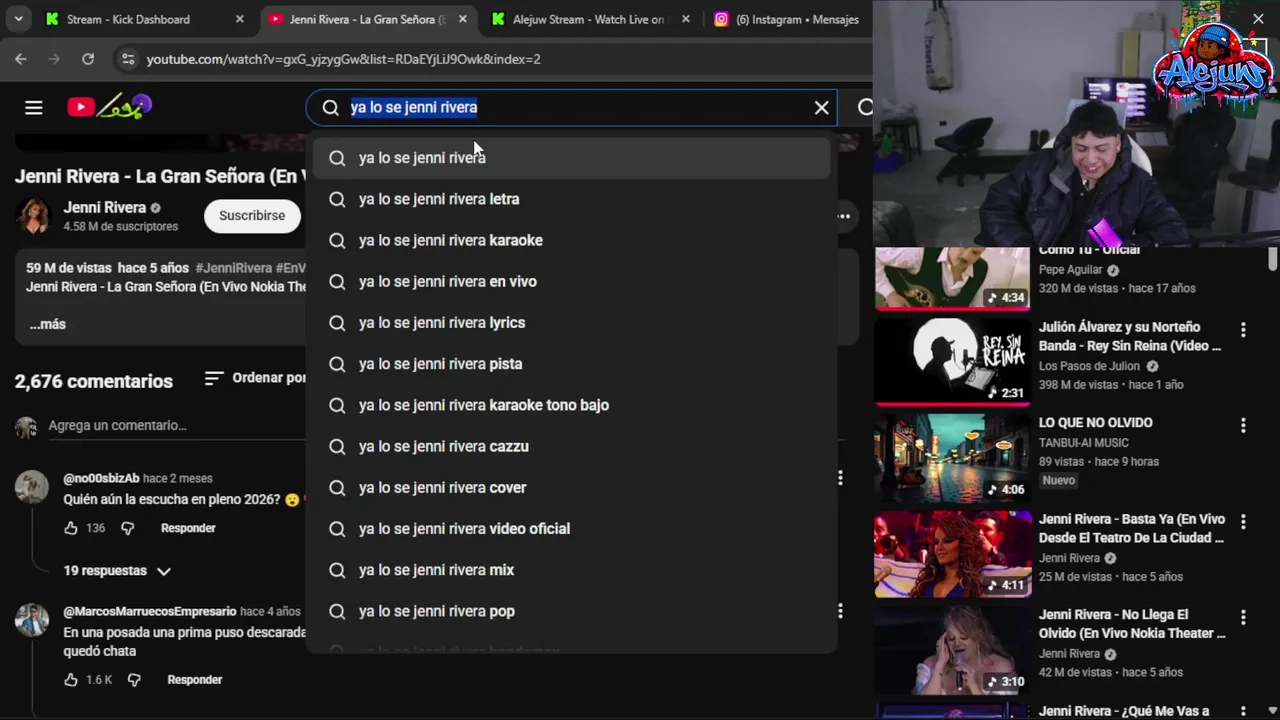Open the #JenniRivera hashtag link
1280x720 pixels.
pyautogui.click(x=234, y=268)
